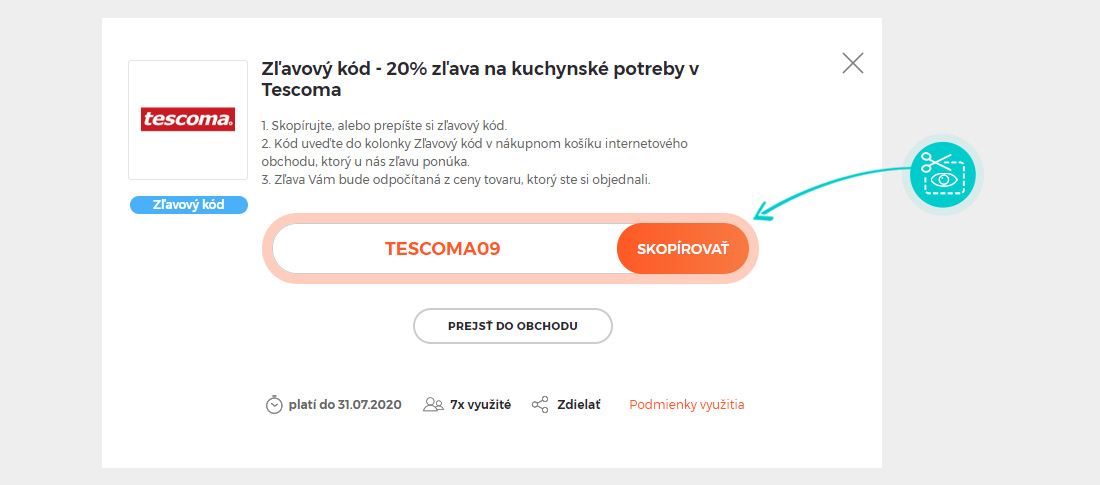
Task: Open sharing via Zdieľať label
Action: point(579,405)
